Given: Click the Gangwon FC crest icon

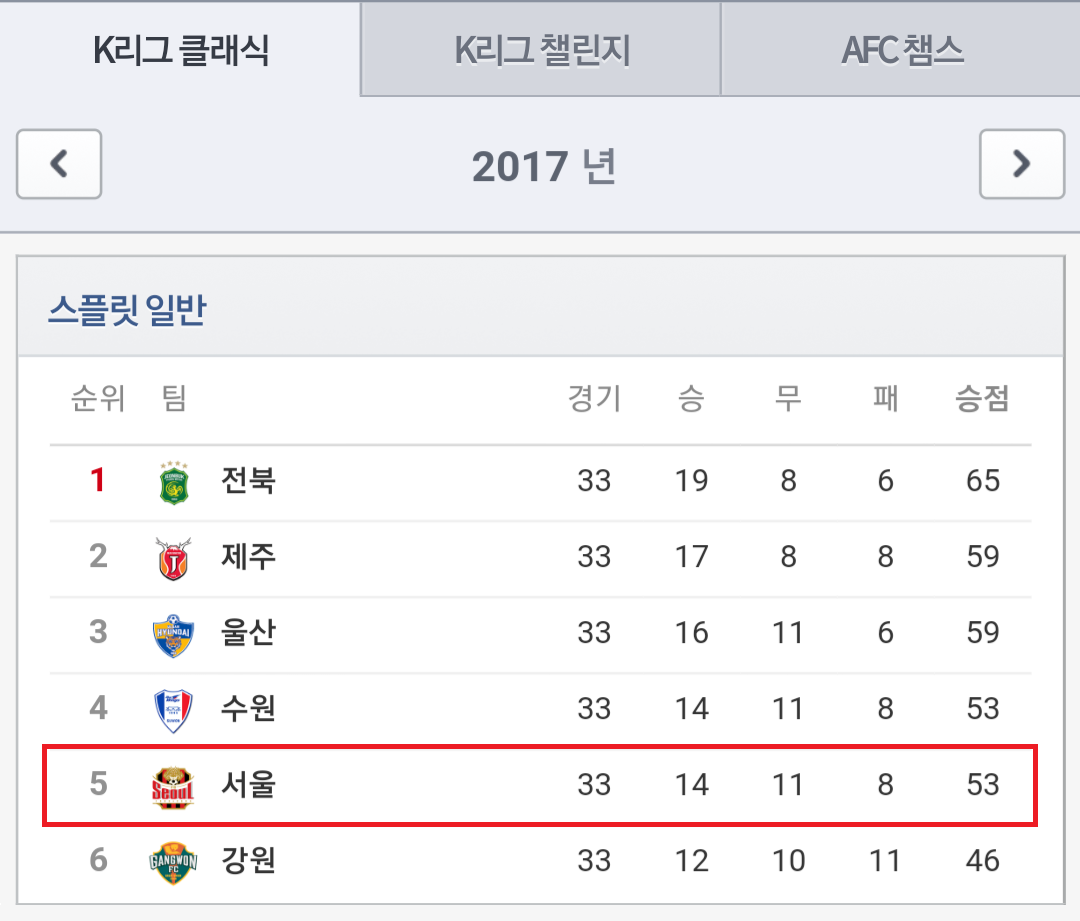Looking at the screenshot, I should pos(173,862).
